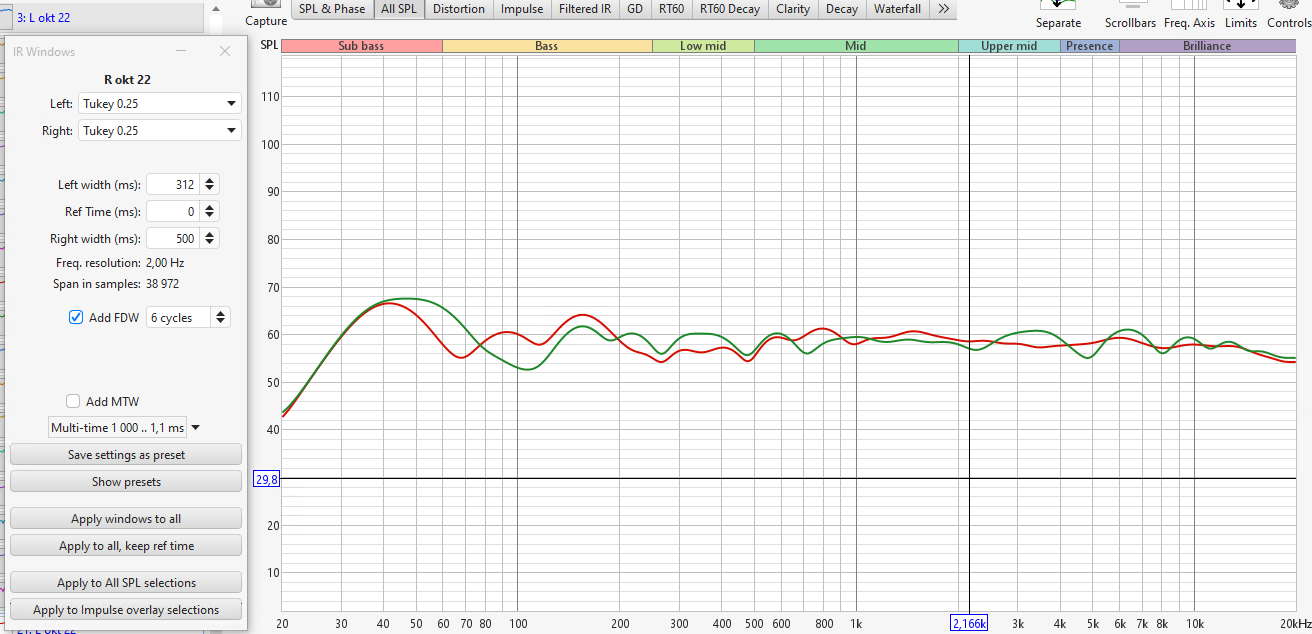Enable the Add MTW checkbox
Screen dimensions: 1312x634
(73, 401)
